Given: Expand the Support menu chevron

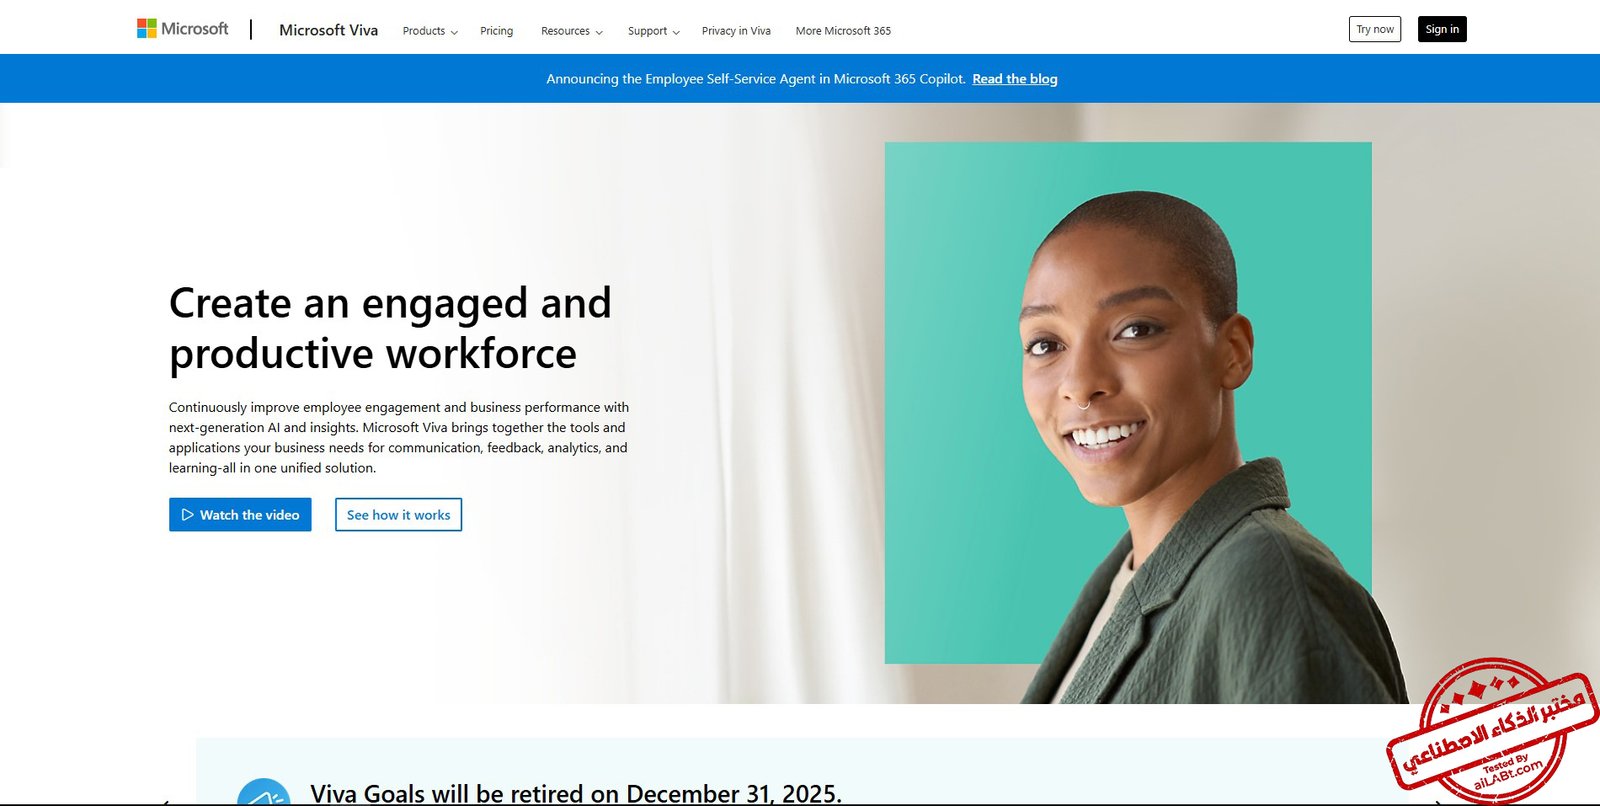Looking at the screenshot, I should [x=676, y=32].
